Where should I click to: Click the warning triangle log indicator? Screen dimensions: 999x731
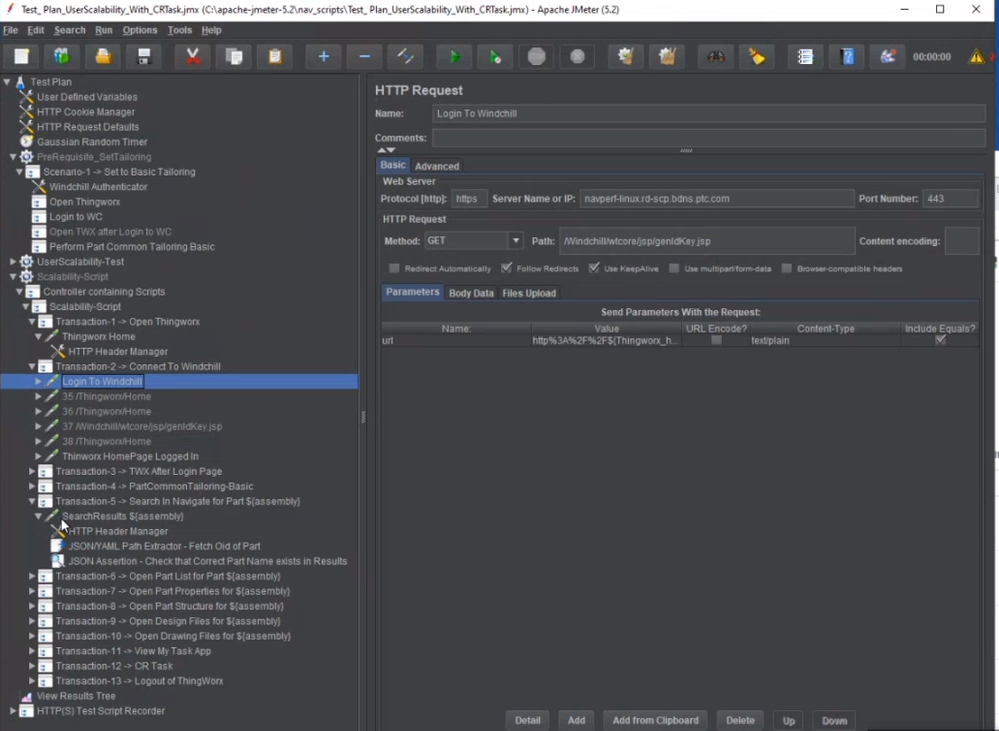click(976, 57)
